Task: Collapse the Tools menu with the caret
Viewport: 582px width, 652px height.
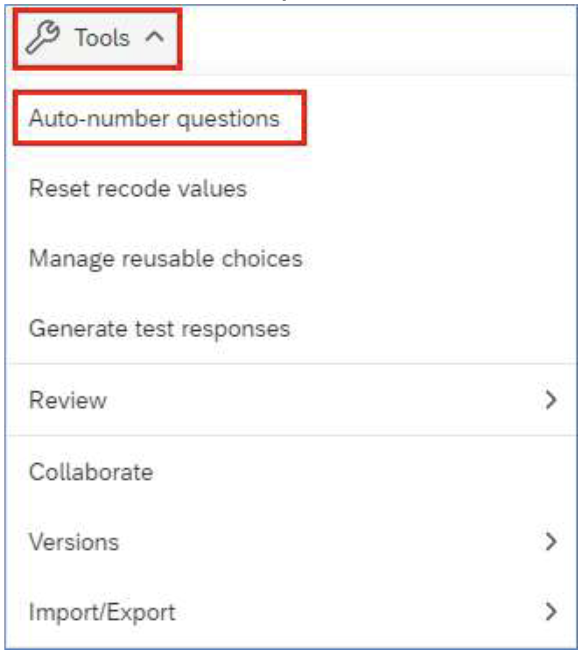Action: (155, 37)
